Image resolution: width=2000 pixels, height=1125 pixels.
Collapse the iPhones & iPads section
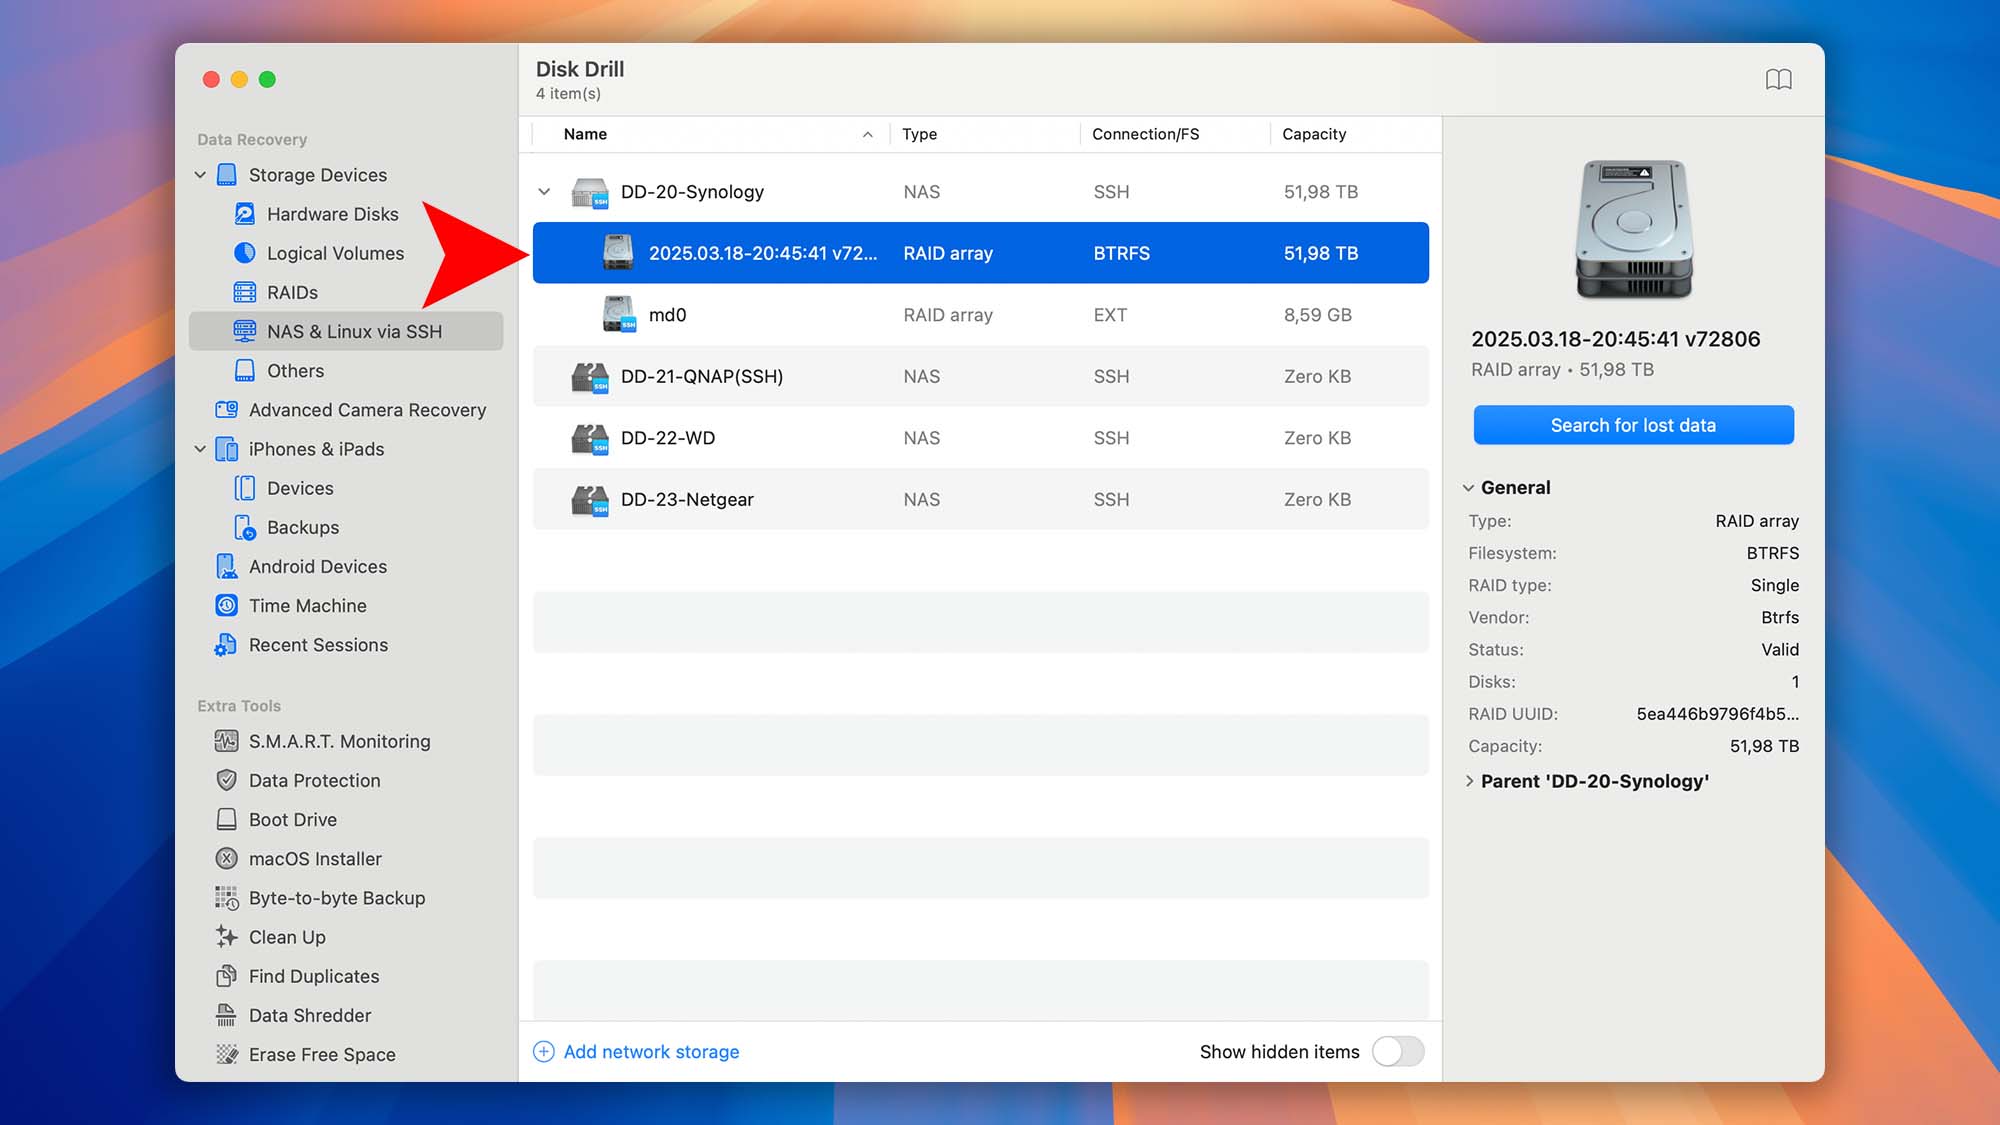click(200, 449)
